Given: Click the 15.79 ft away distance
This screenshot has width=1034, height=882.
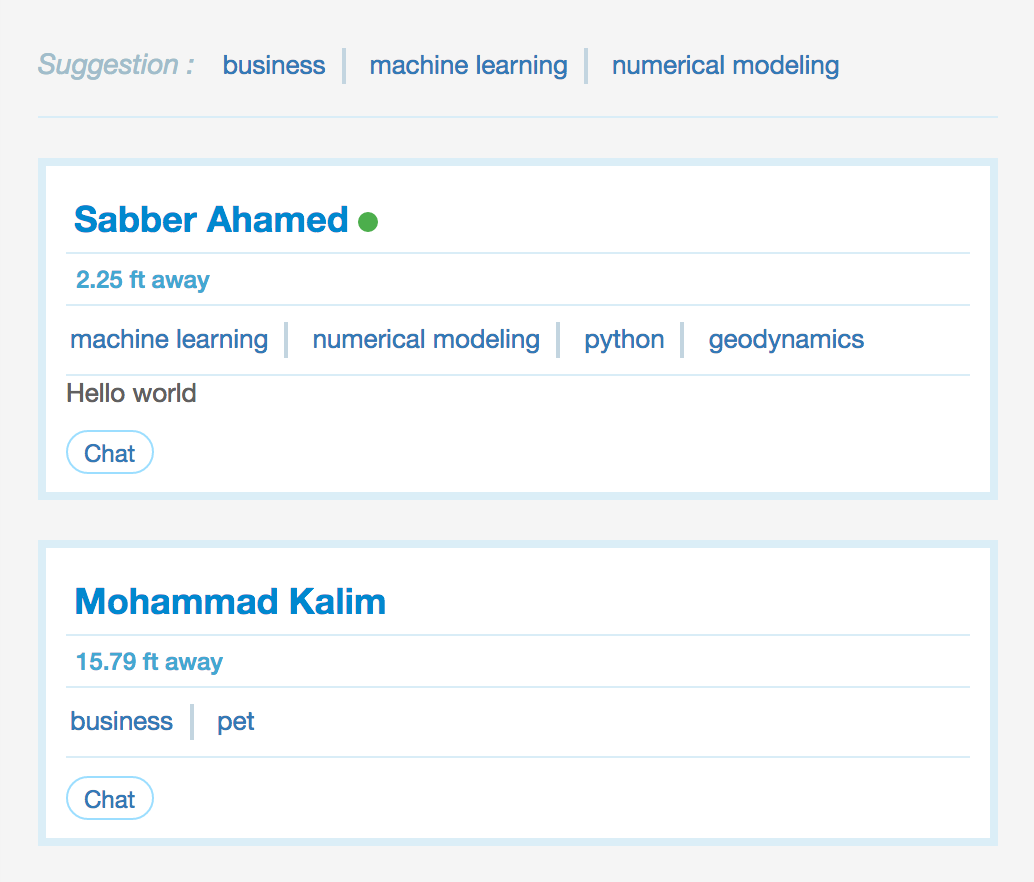Looking at the screenshot, I should click(x=149, y=662).
